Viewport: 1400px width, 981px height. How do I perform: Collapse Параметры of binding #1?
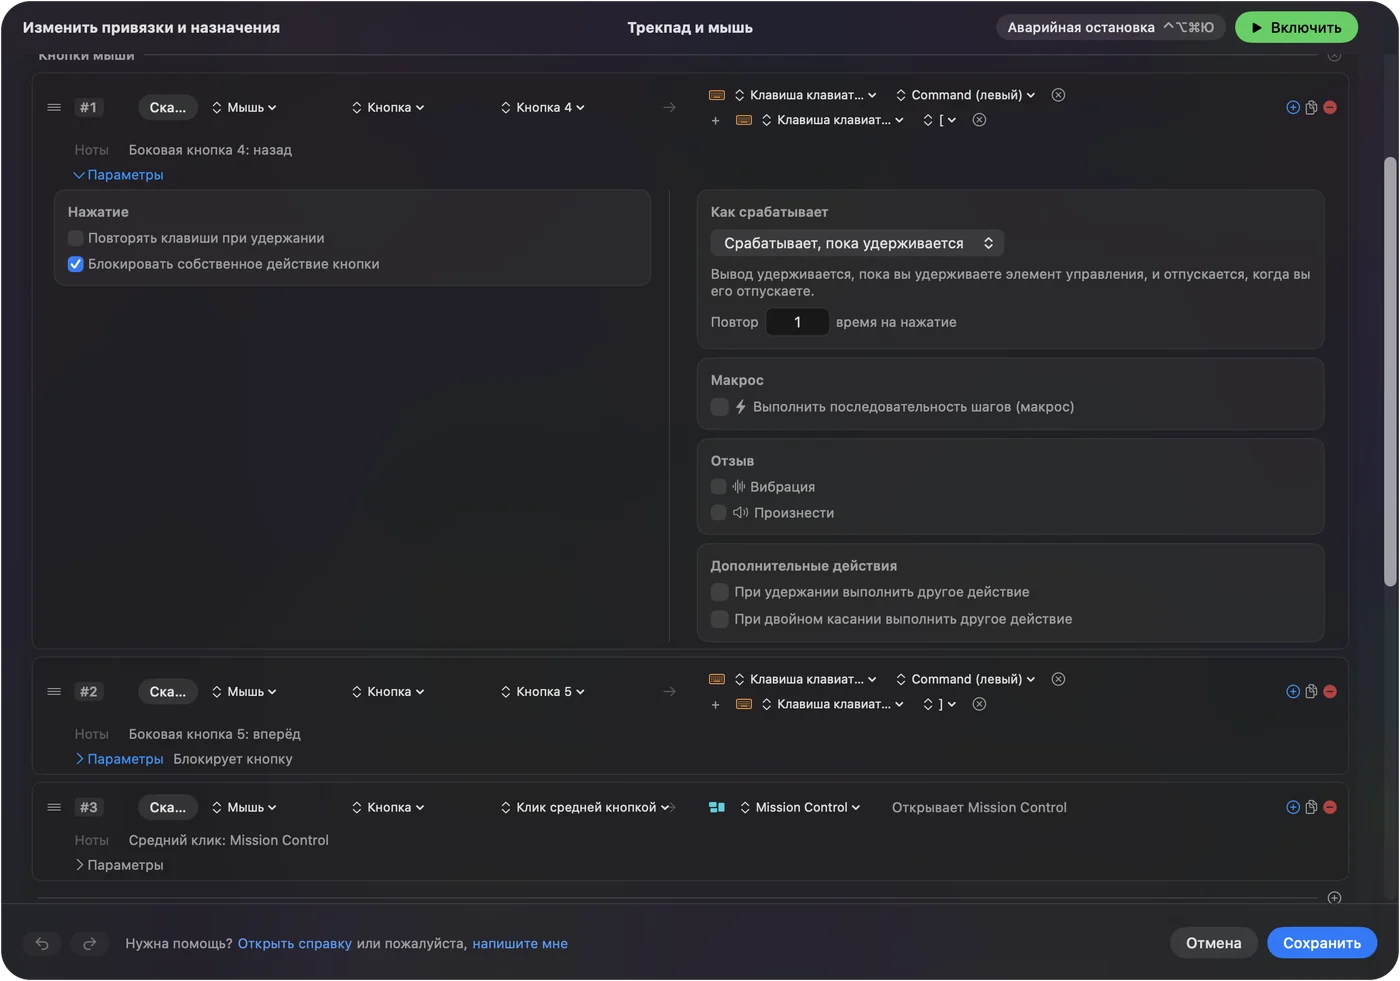pos(118,175)
